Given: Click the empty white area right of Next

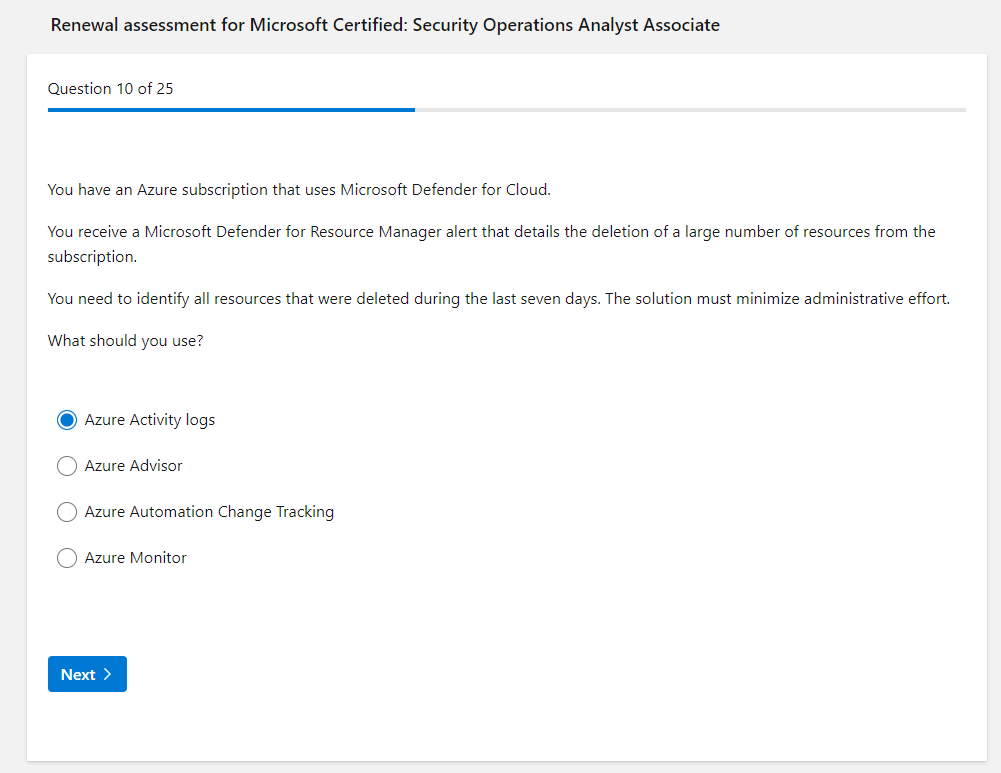Looking at the screenshot, I should 500,674.
